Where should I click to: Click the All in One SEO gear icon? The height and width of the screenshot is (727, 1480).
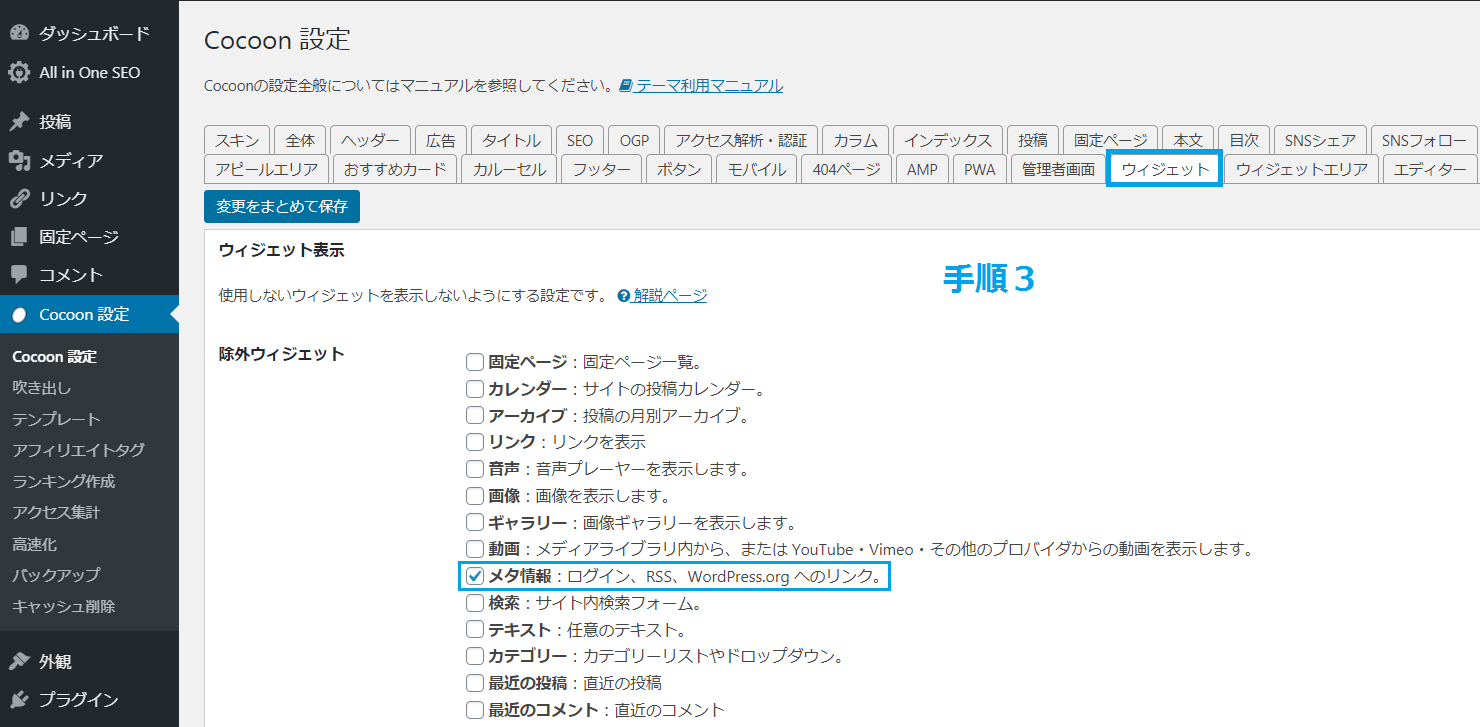[x=19, y=72]
